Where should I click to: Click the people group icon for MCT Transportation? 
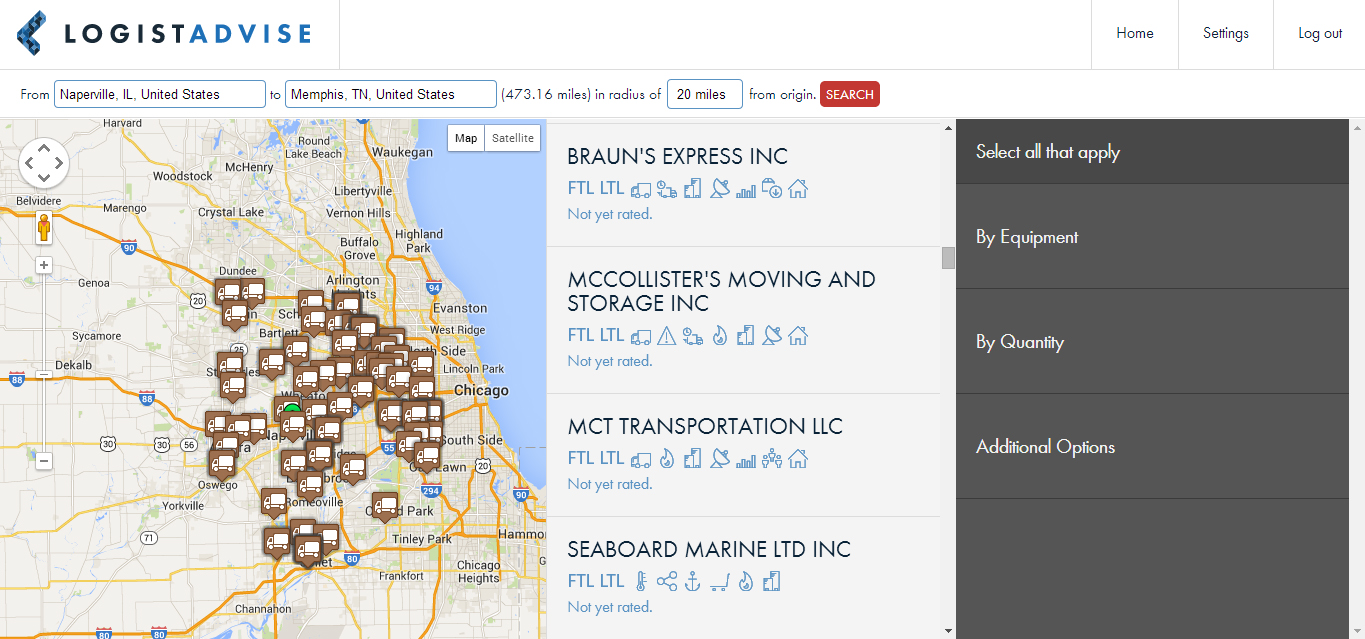click(771, 459)
